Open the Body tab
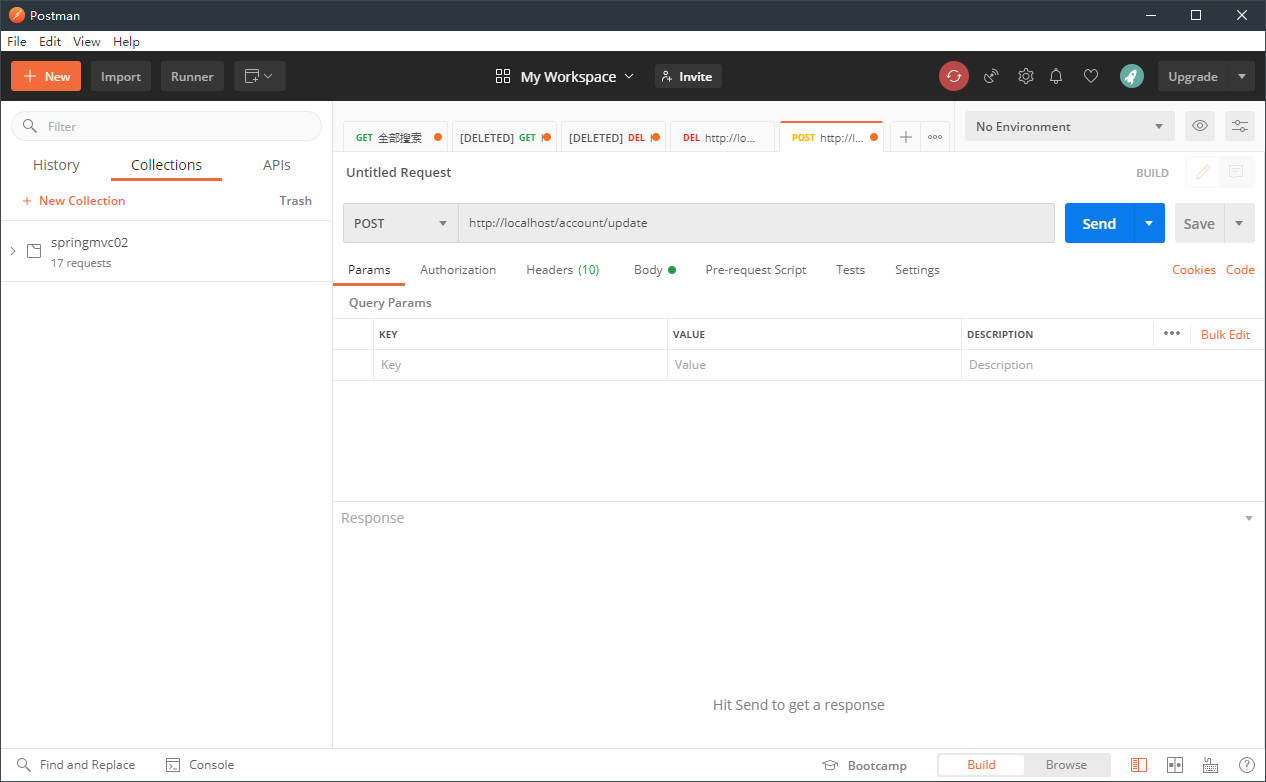The image size is (1266, 782). click(x=655, y=270)
